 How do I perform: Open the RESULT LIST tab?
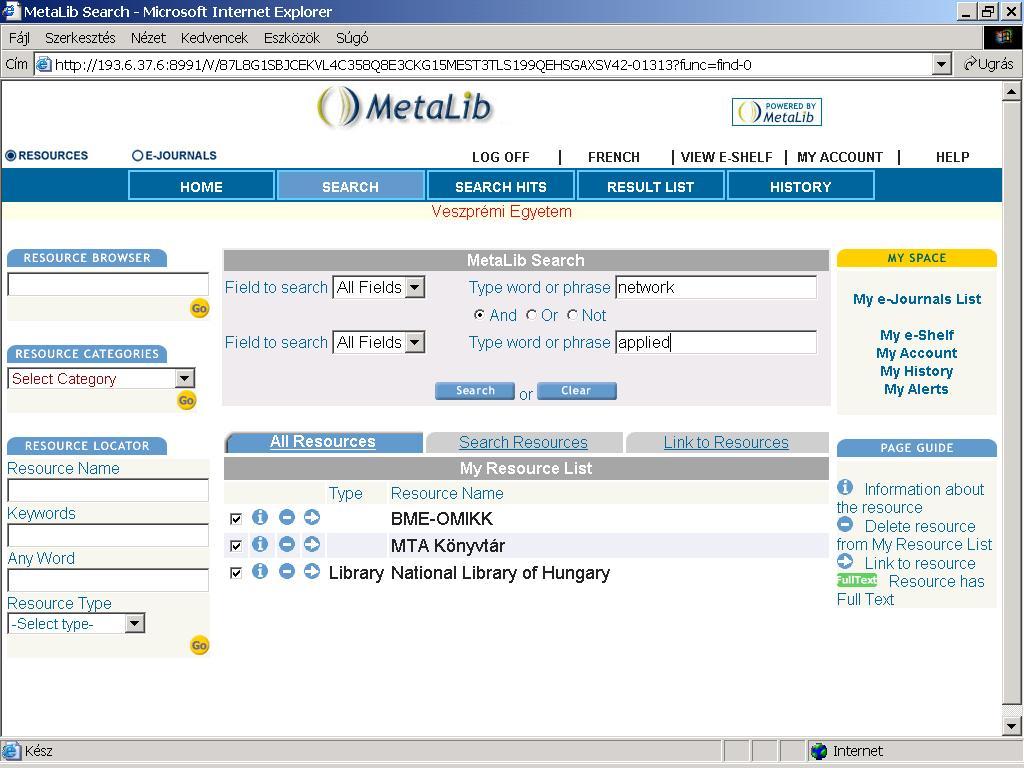pos(650,186)
